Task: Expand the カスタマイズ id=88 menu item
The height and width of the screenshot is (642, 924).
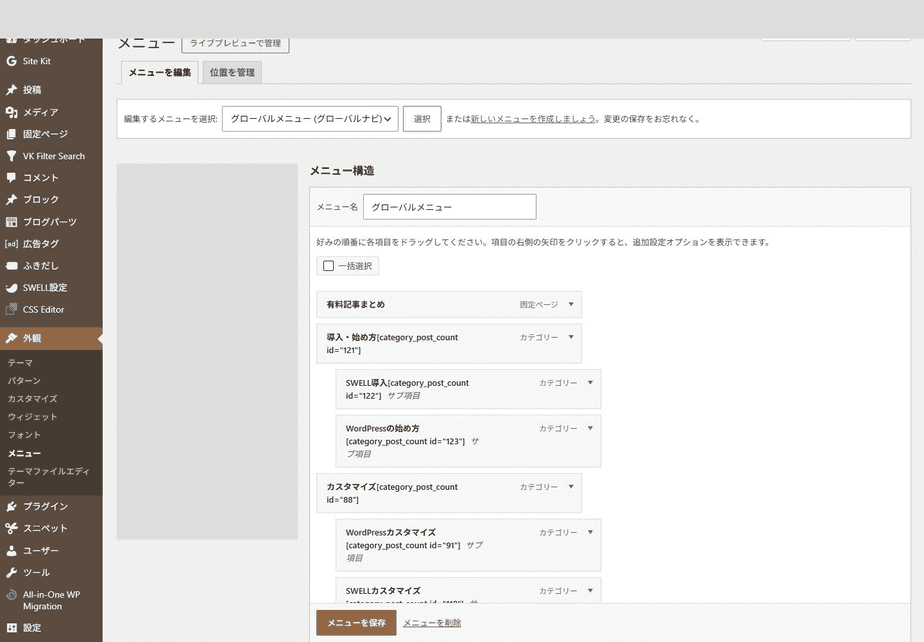Action: (x=571, y=486)
